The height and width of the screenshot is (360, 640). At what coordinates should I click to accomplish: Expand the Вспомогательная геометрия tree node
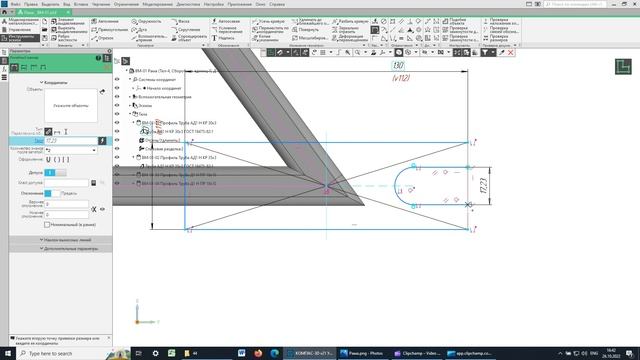(130, 97)
